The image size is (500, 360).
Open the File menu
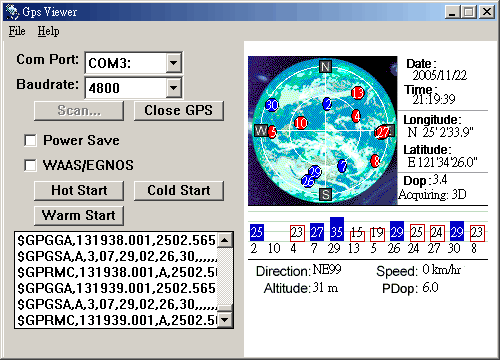click(x=17, y=31)
